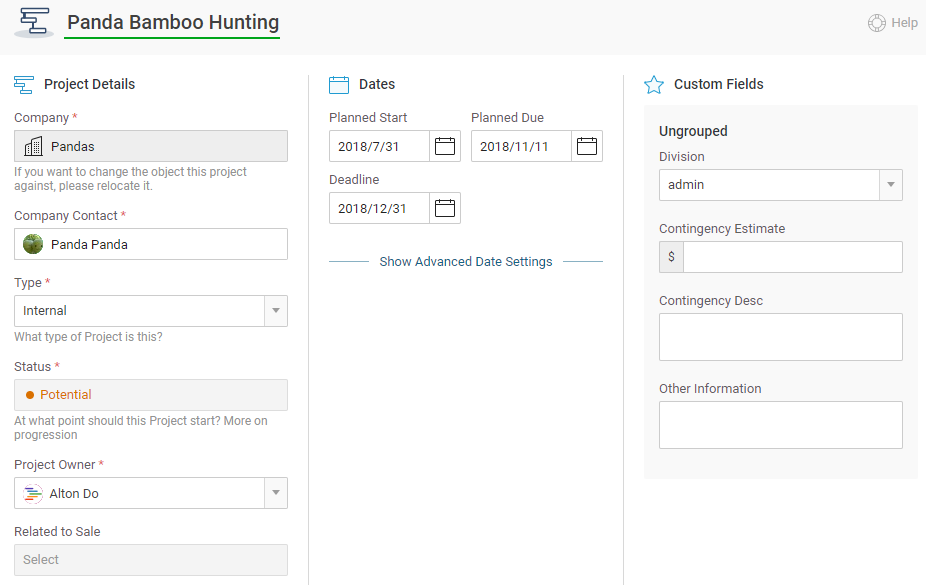Click the Contingency Estimate amount field
This screenshot has width=926, height=585.
pyautogui.click(x=792, y=257)
